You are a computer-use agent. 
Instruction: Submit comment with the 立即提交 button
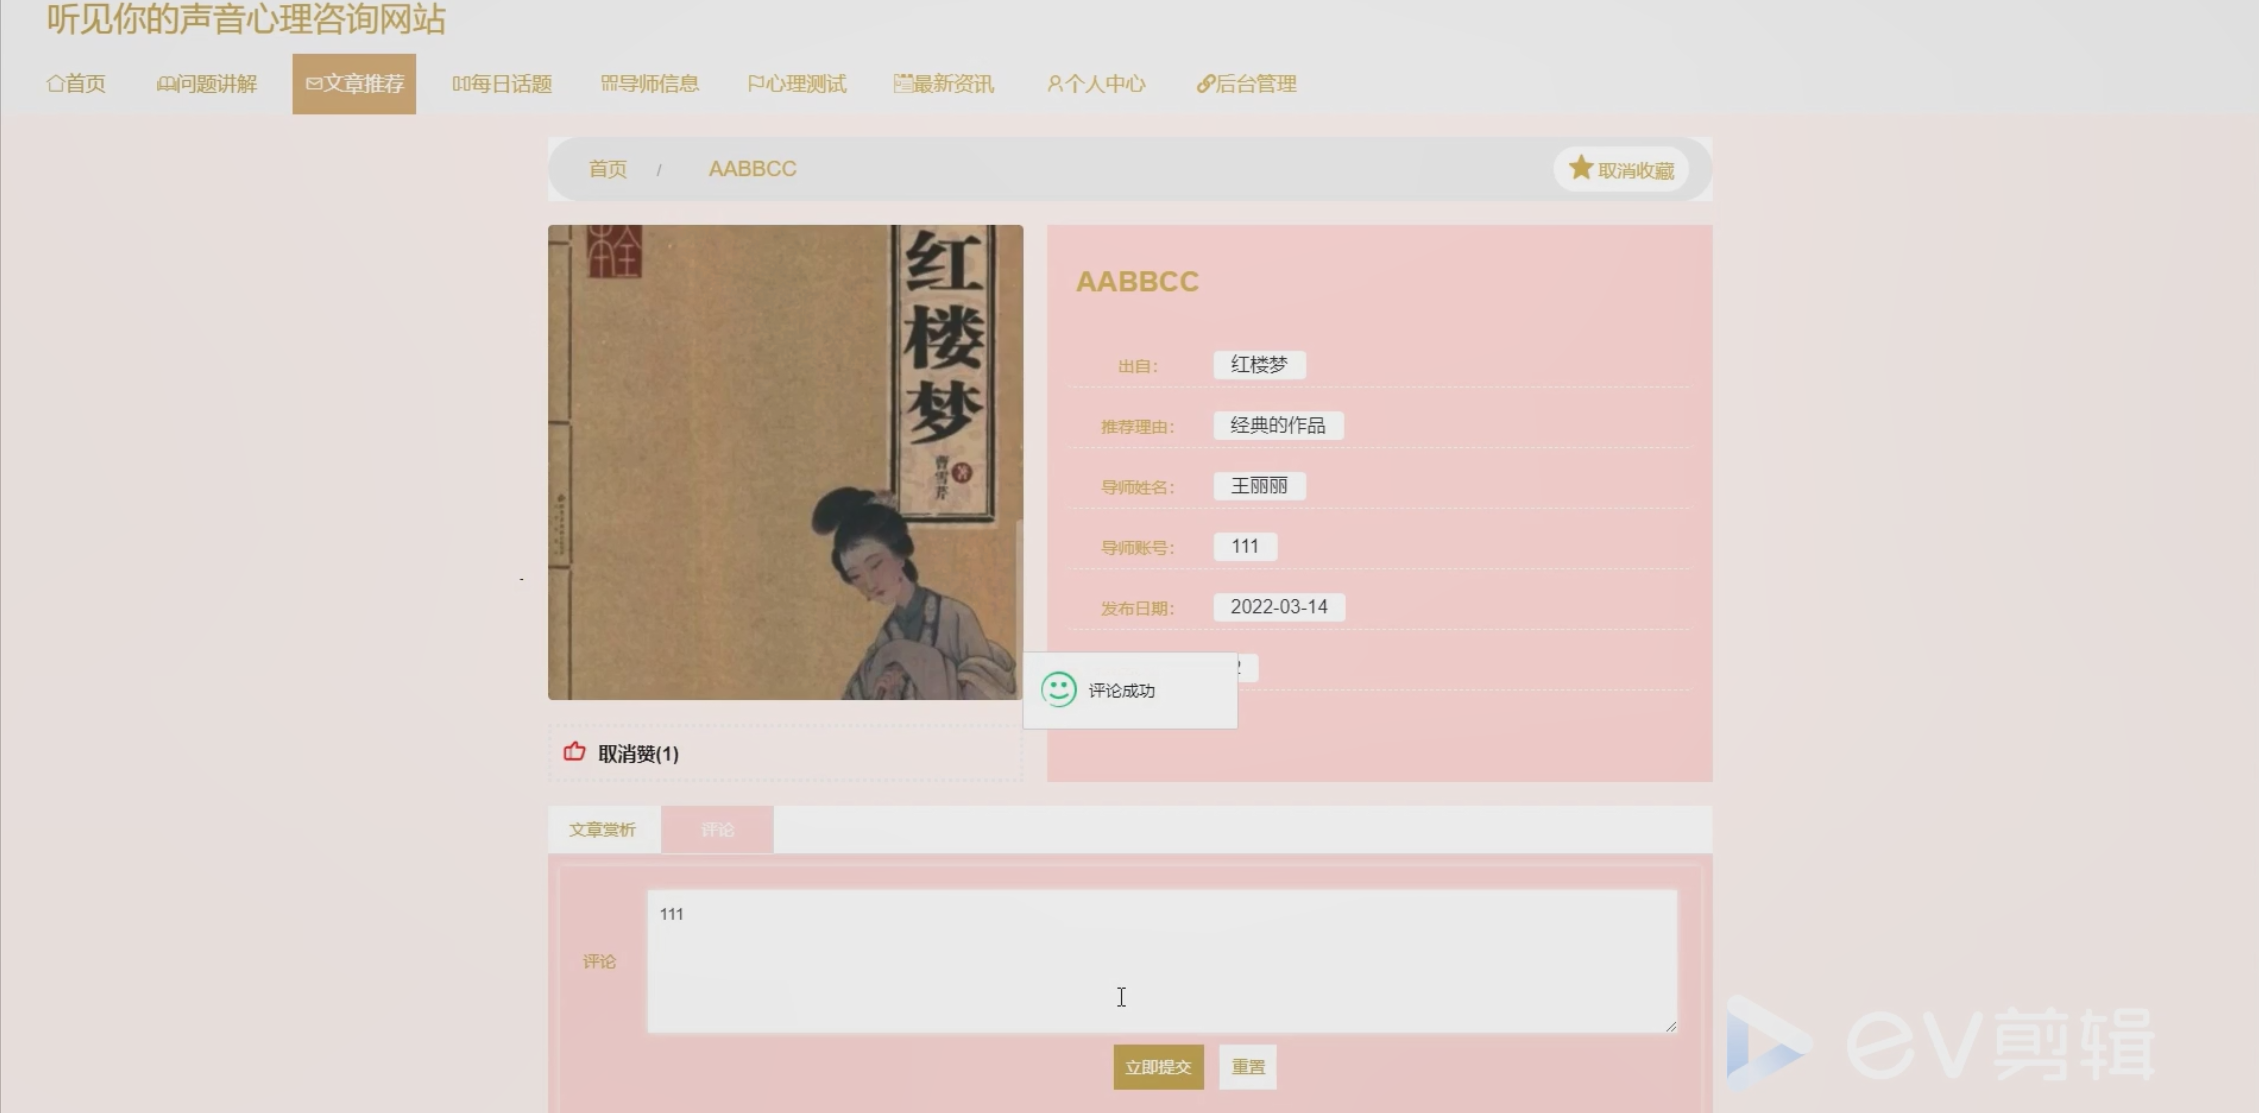[x=1158, y=1067]
